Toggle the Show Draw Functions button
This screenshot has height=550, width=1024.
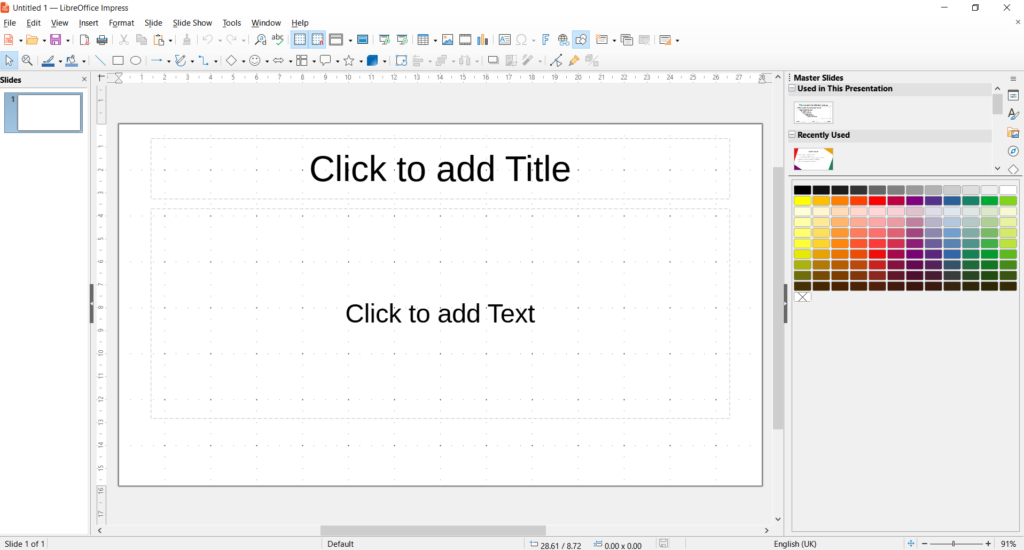point(581,40)
